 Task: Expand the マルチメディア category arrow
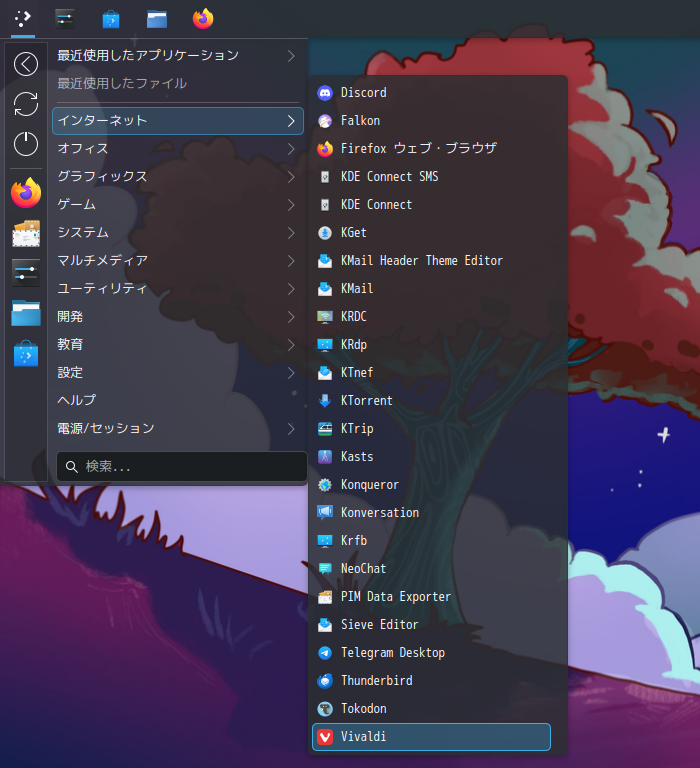coord(291,261)
